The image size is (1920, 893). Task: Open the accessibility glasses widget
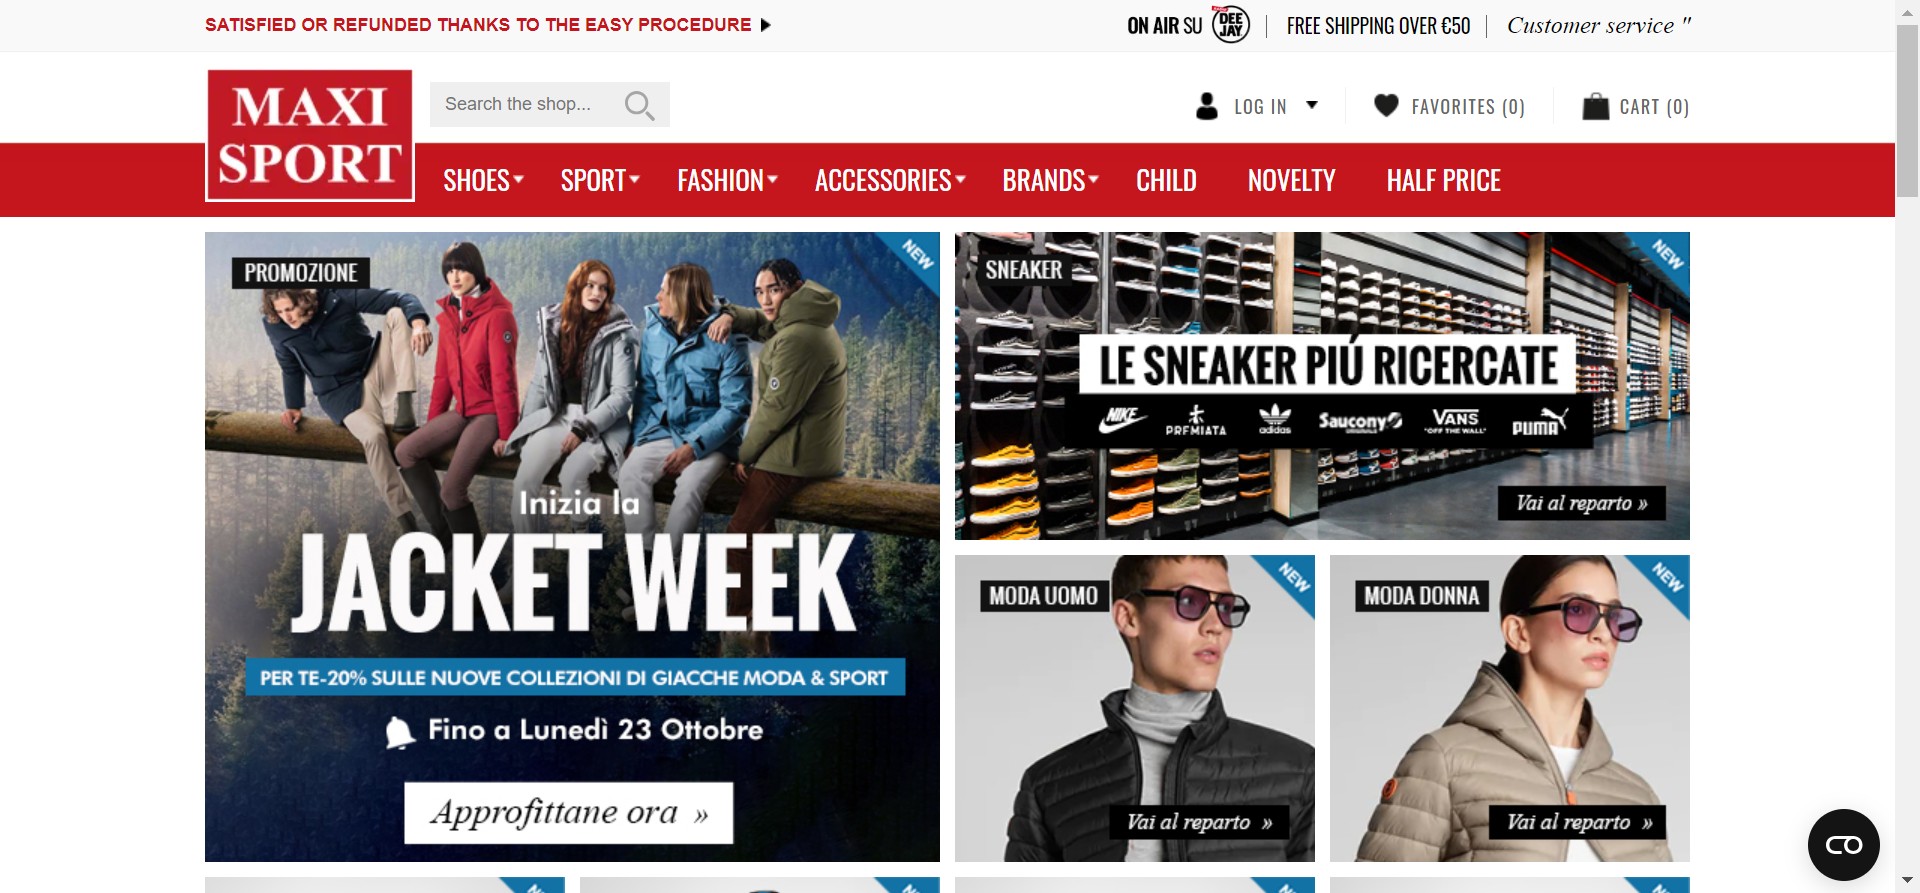tap(1843, 845)
